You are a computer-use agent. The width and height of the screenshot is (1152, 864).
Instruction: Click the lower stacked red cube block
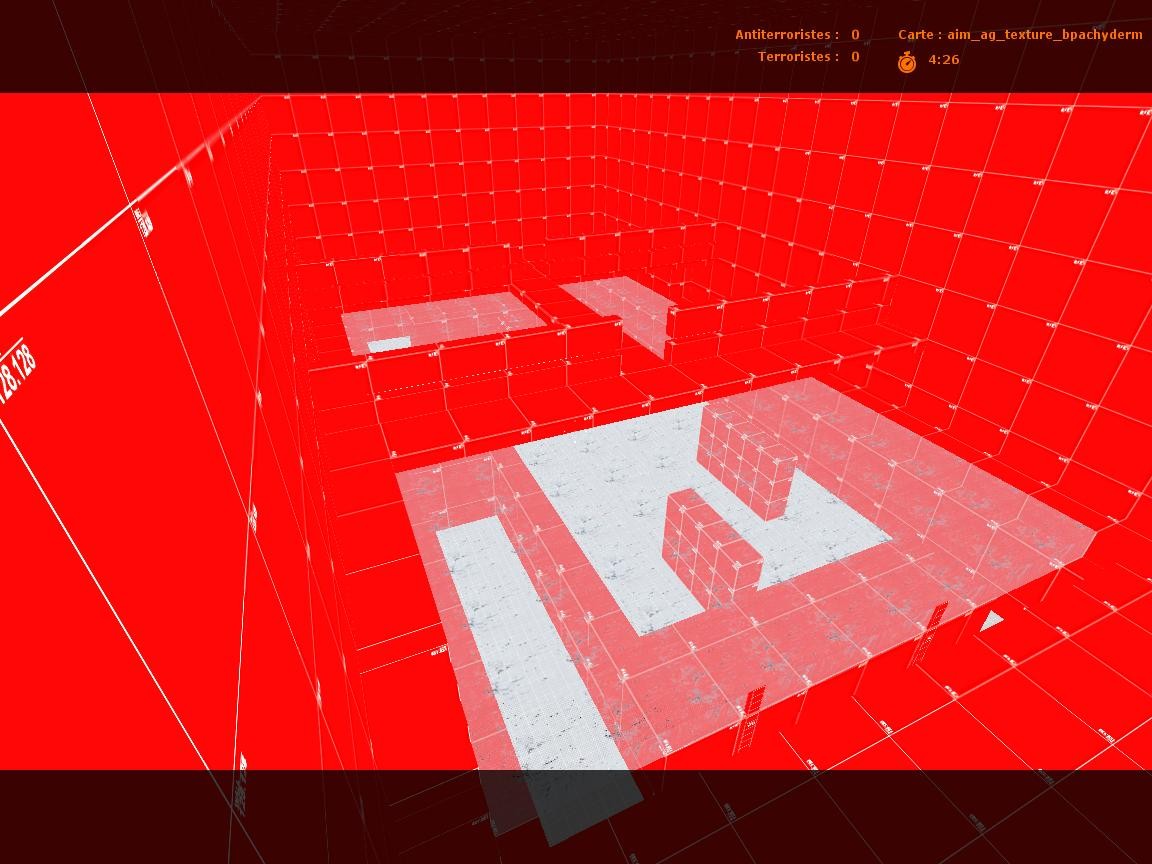coord(709,547)
